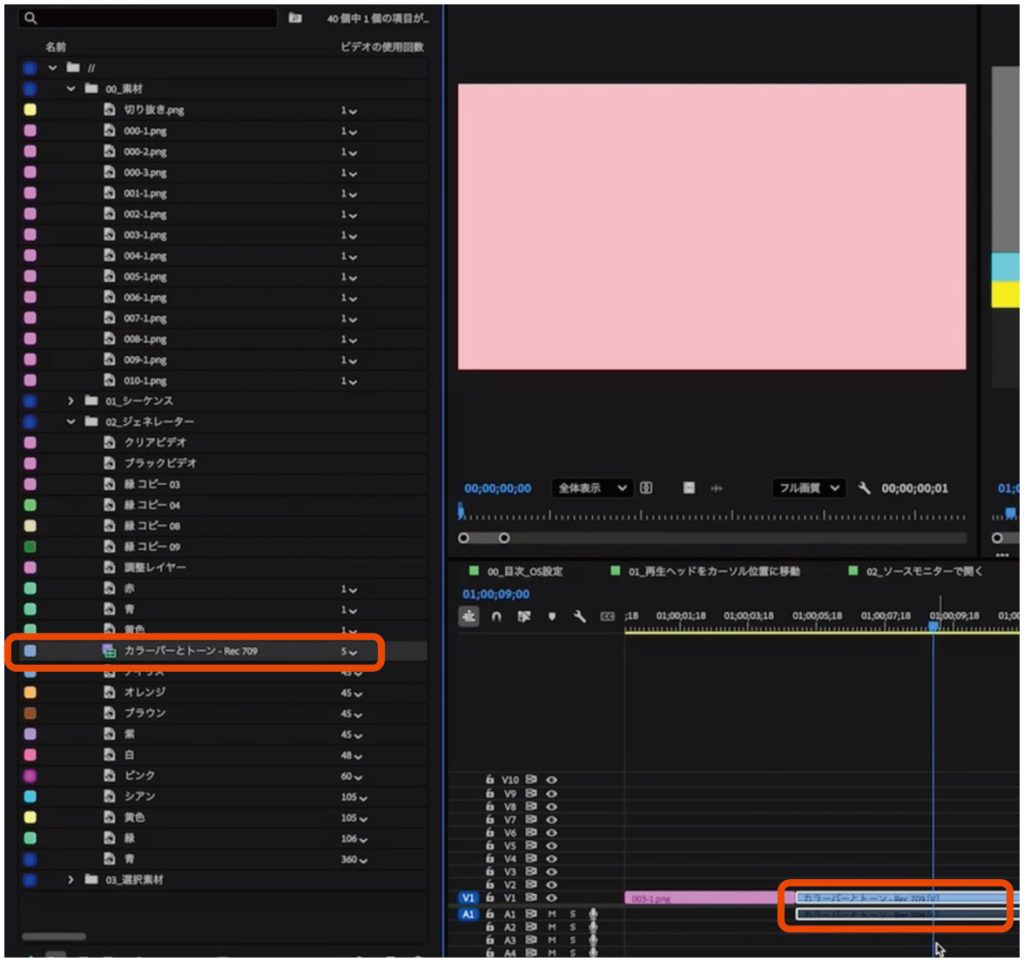This screenshot has width=1024, height=961.
Task: Click the add marker icon in timeline
Action: [x=551, y=617]
